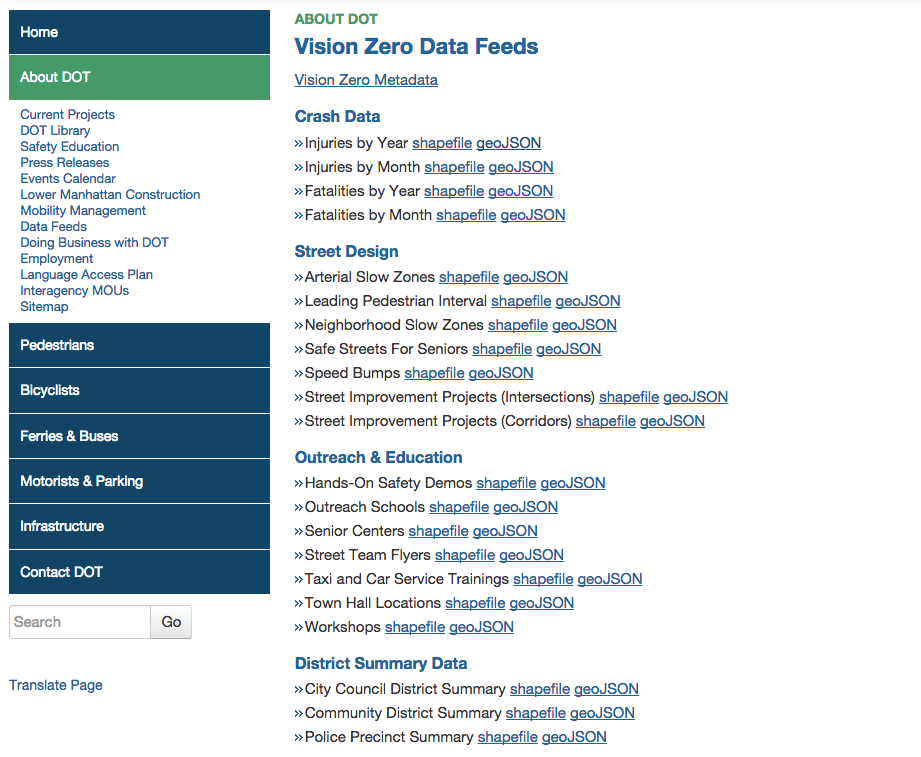This screenshot has height=757, width=921.
Task: Download Injuries by Year geoJSON
Action: [509, 143]
